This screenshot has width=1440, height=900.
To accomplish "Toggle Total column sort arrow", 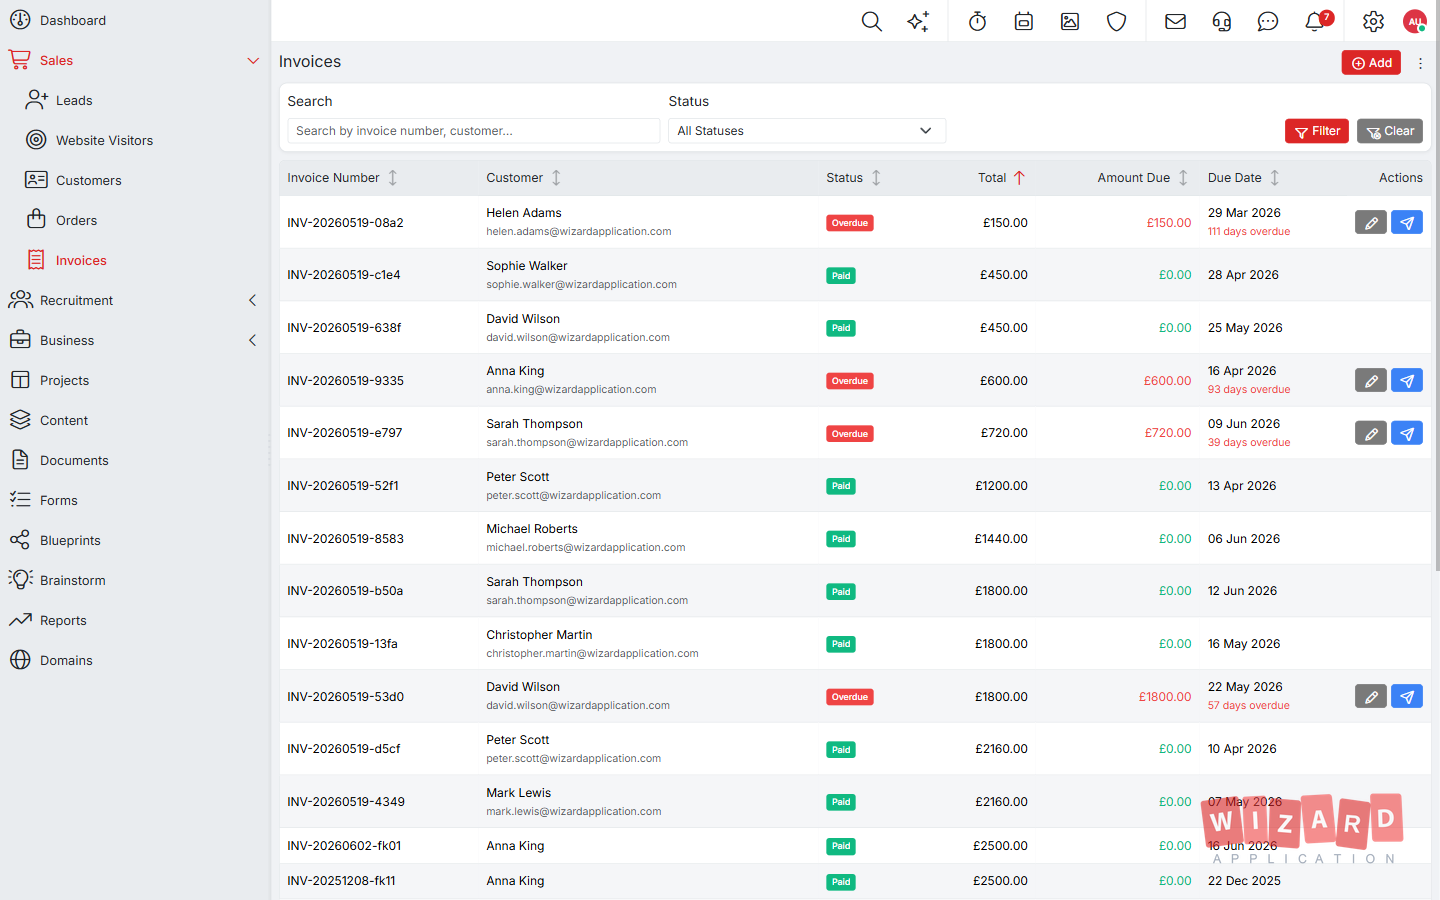I will click(1019, 178).
